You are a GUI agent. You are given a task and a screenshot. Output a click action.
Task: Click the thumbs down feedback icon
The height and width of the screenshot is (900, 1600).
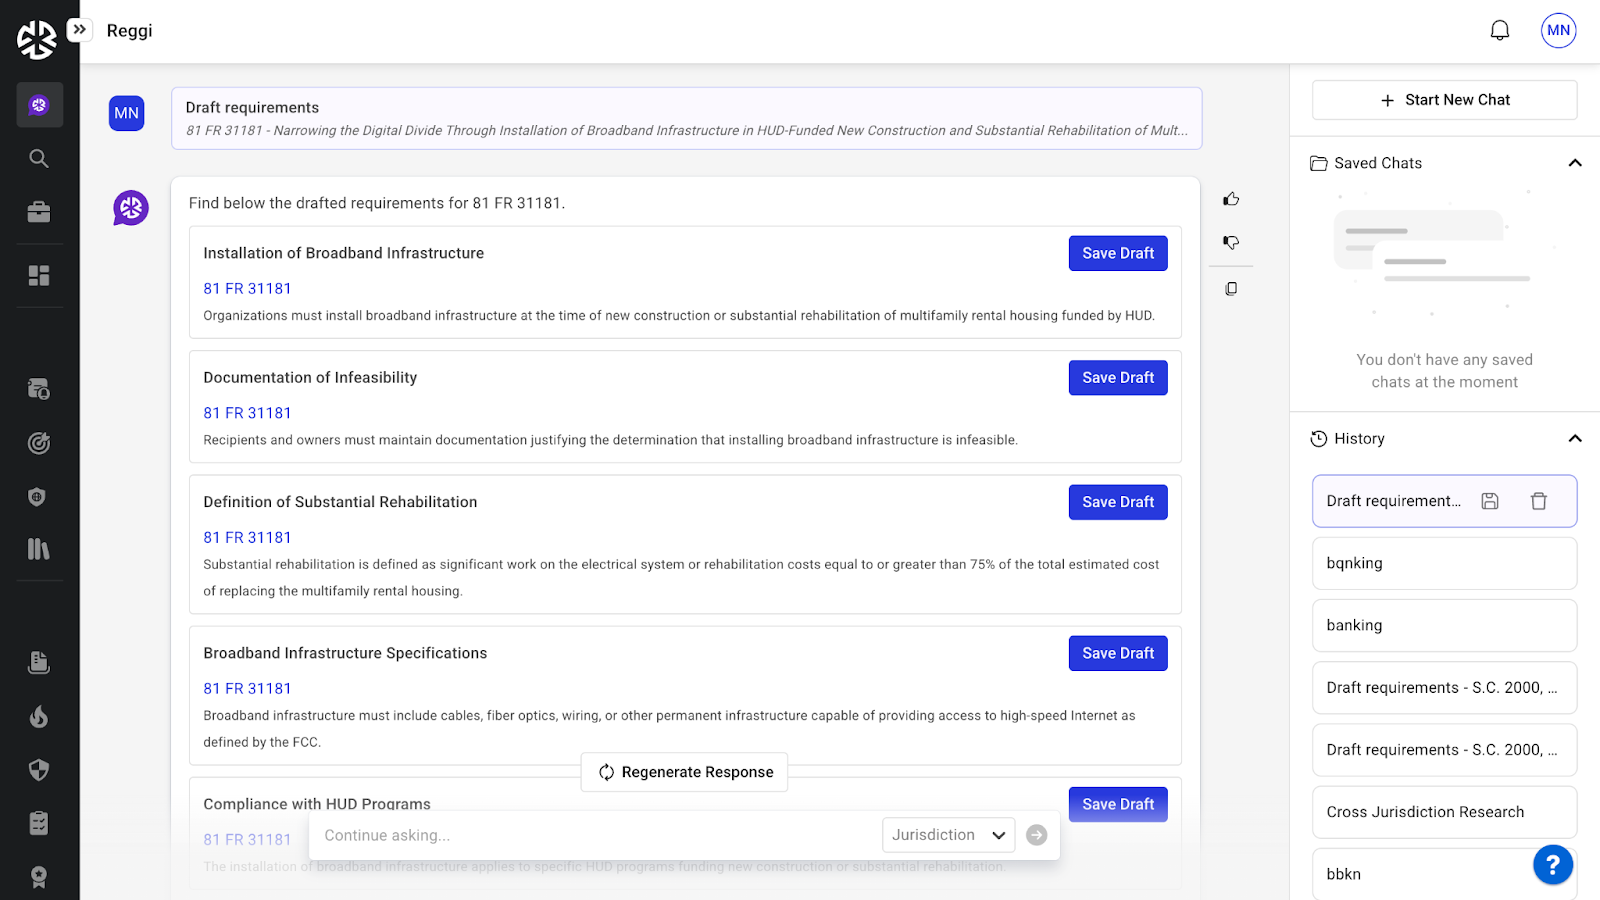1231,243
